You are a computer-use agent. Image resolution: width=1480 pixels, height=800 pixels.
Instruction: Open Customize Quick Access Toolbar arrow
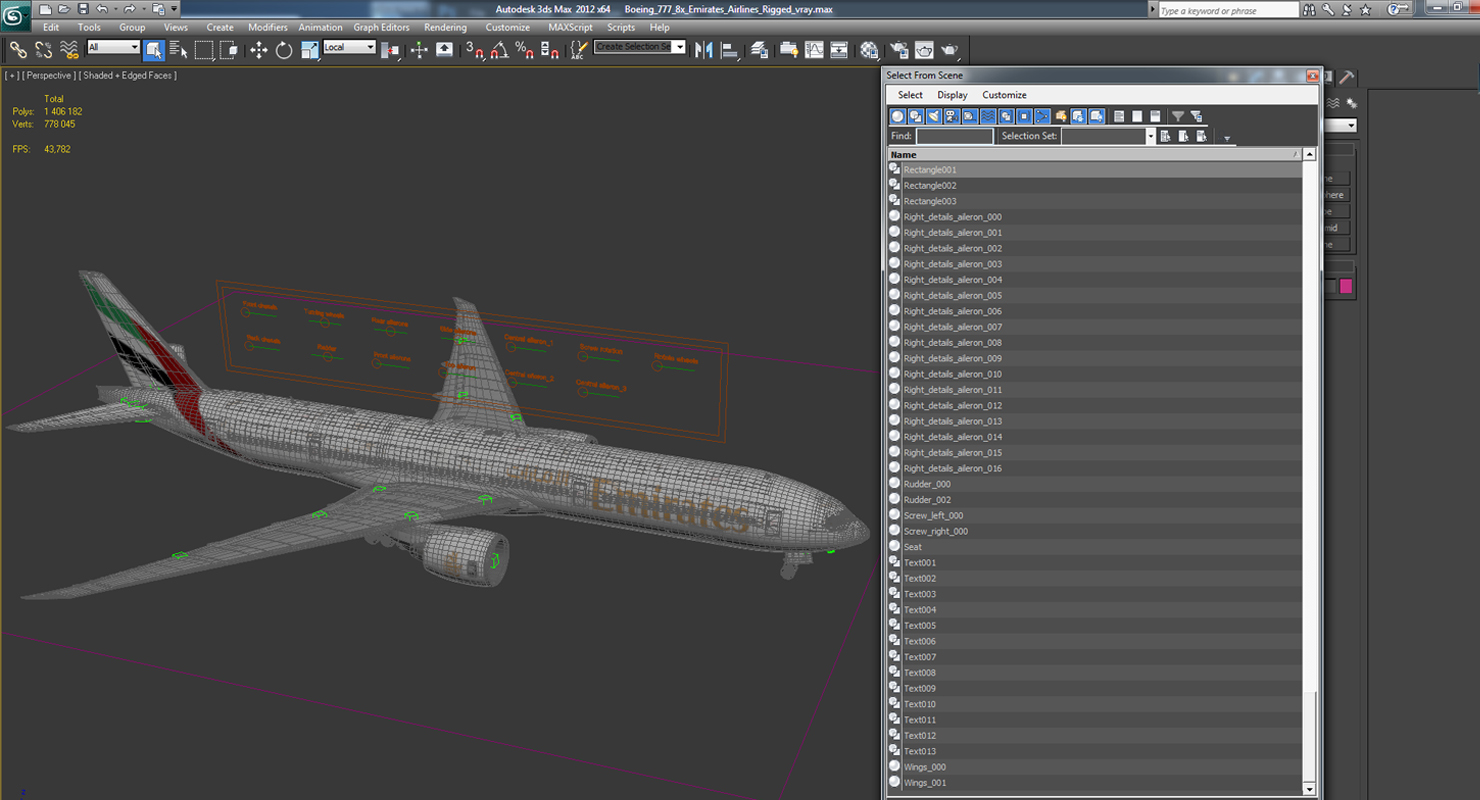click(x=174, y=9)
